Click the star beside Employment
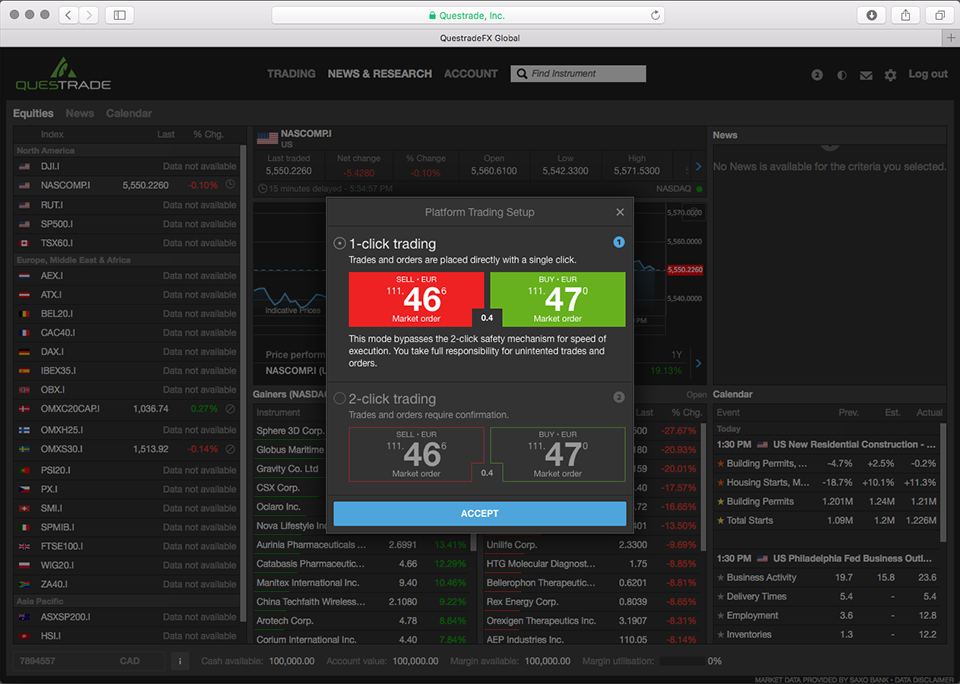 point(721,615)
